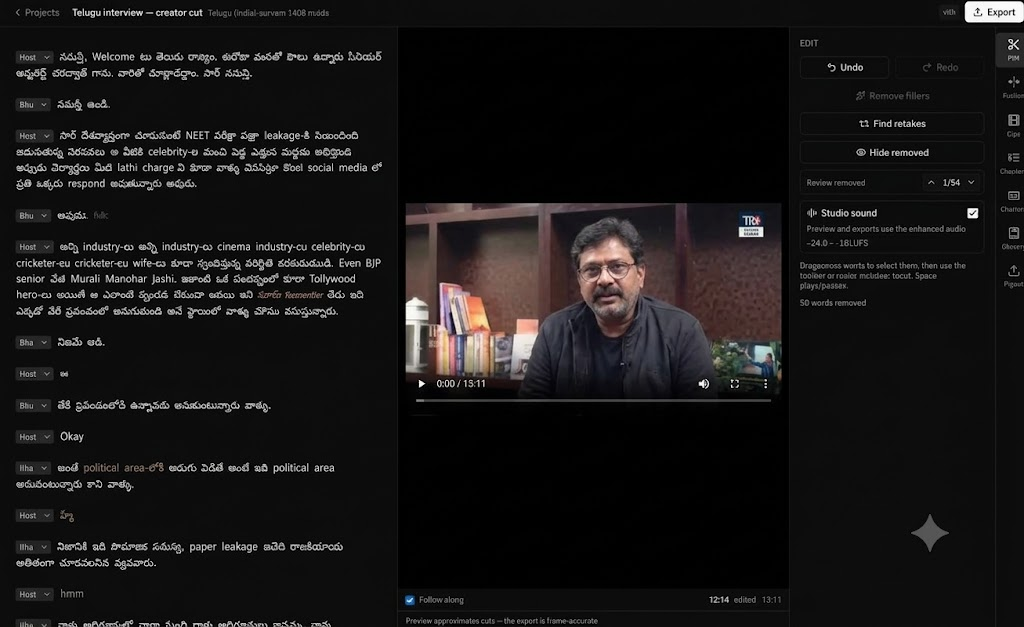This screenshot has height=627, width=1024.
Task: Go to next removed section chevron
Action: 971,183
